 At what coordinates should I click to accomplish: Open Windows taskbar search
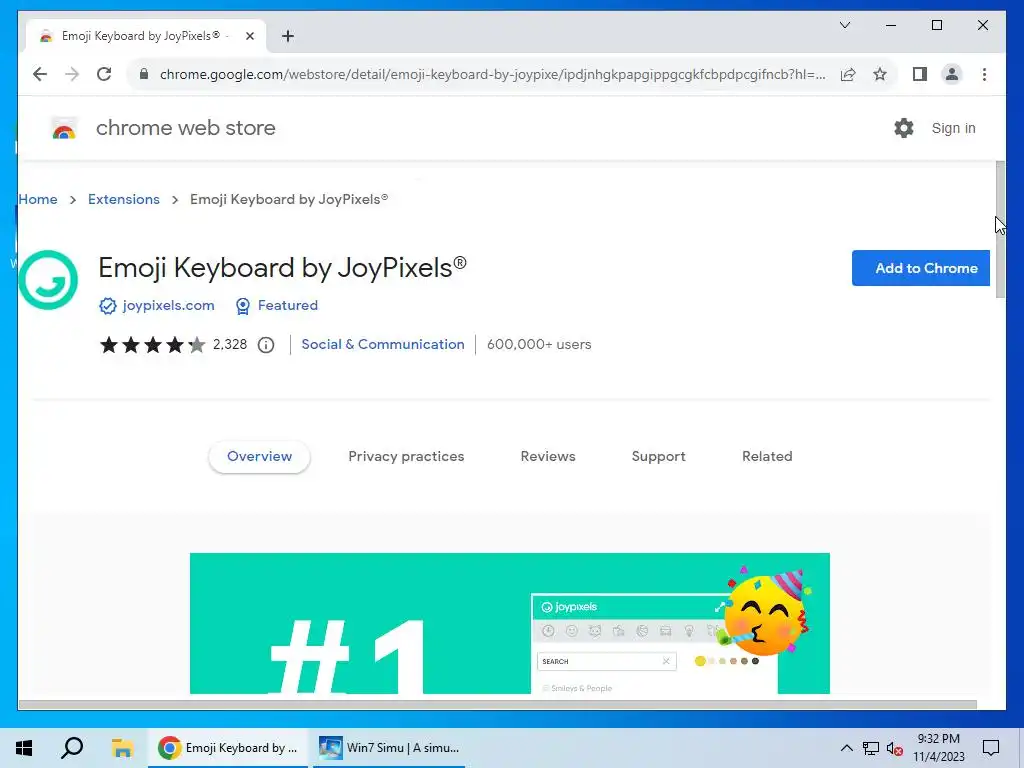[72, 748]
